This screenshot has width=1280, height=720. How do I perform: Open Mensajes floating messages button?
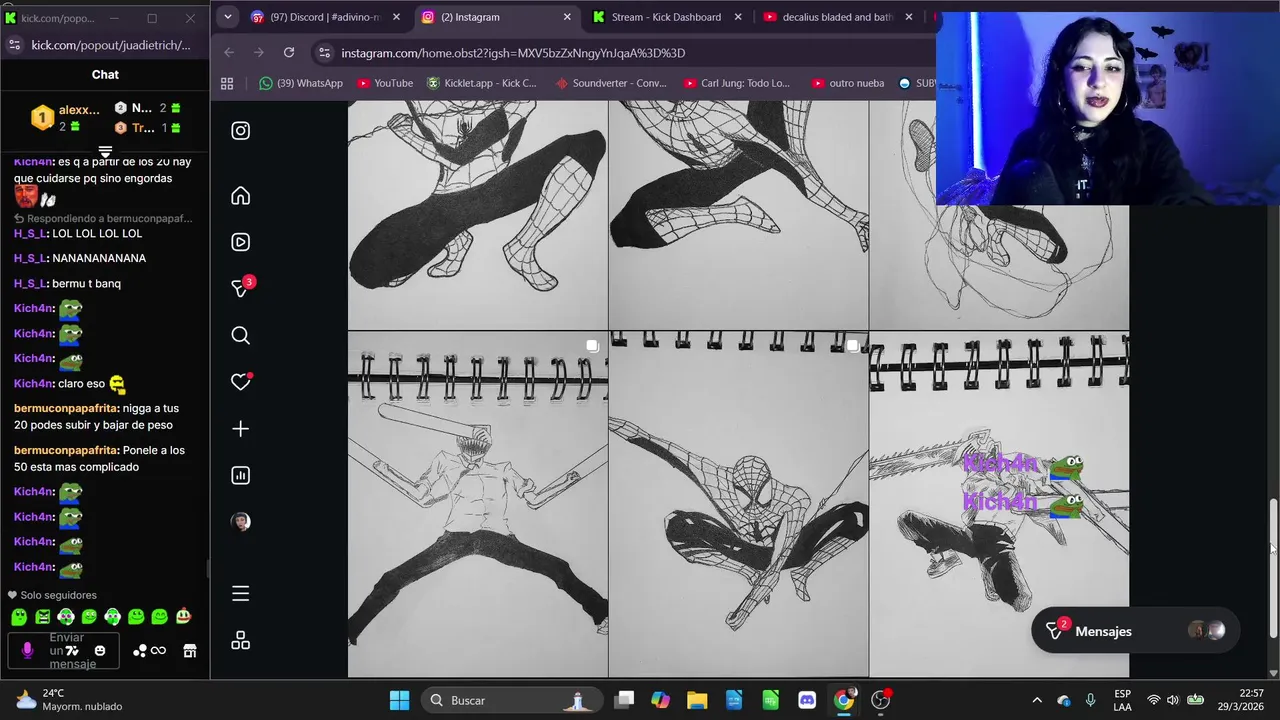click(1135, 631)
